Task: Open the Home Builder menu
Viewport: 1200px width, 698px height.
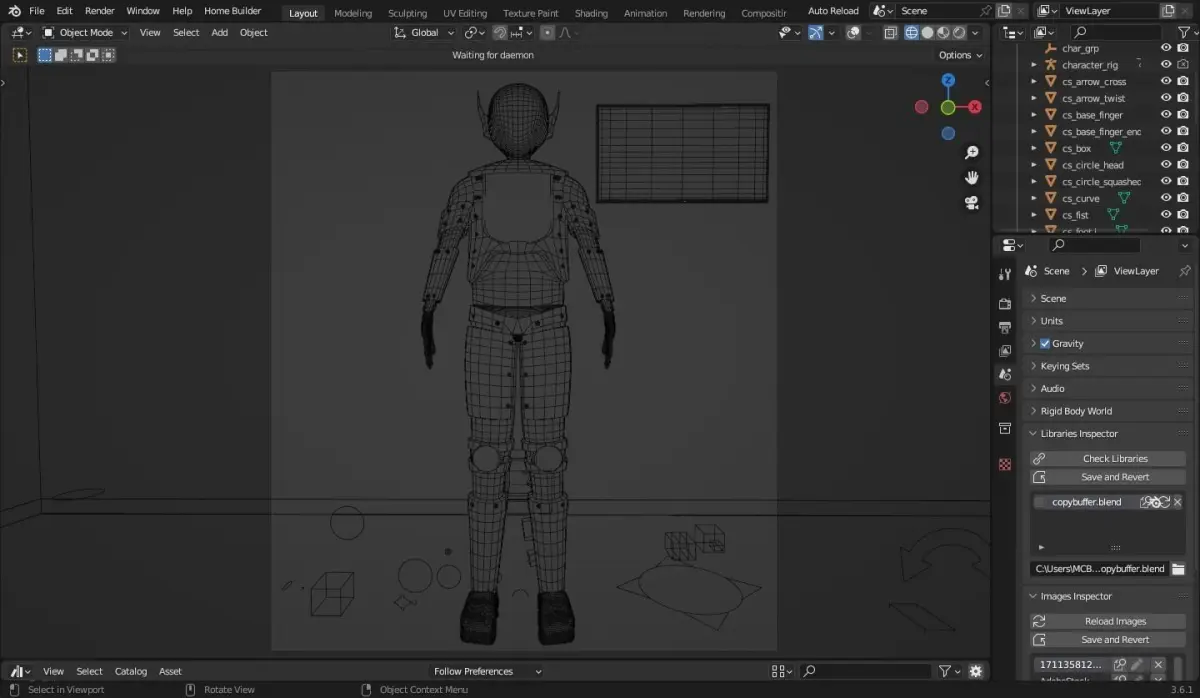Action: pos(233,11)
